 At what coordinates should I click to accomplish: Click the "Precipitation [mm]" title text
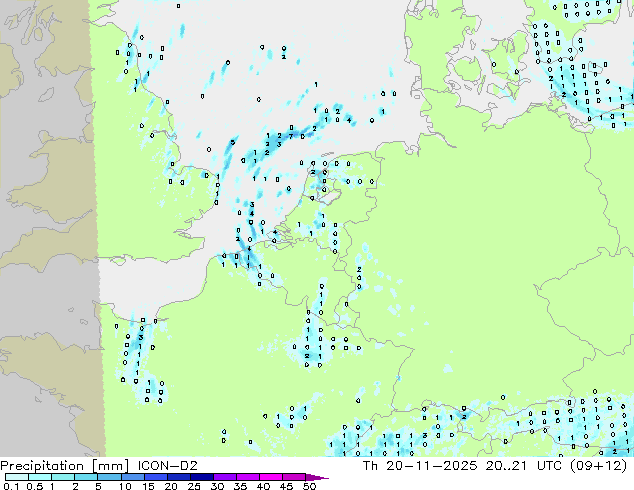pyautogui.click(x=64, y=466)
